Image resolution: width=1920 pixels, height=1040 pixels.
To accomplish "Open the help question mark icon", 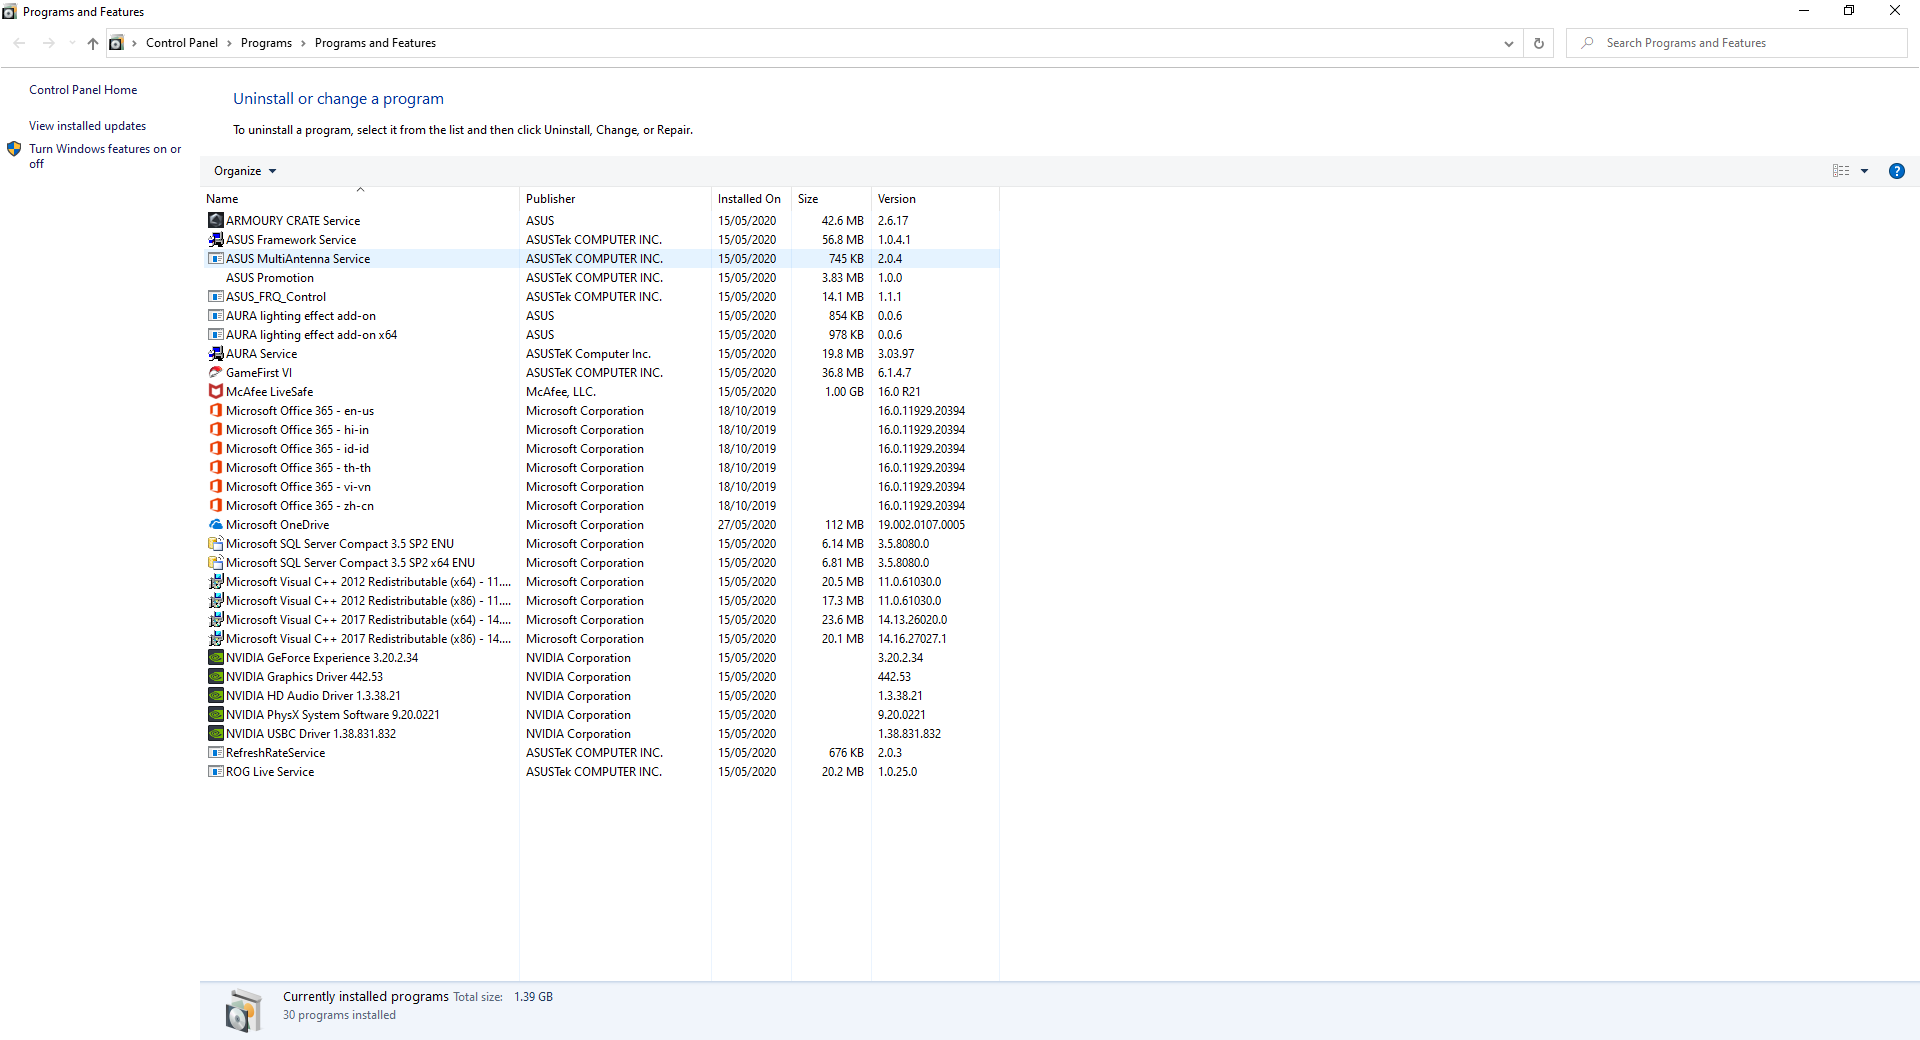I will click(1896, 171).
